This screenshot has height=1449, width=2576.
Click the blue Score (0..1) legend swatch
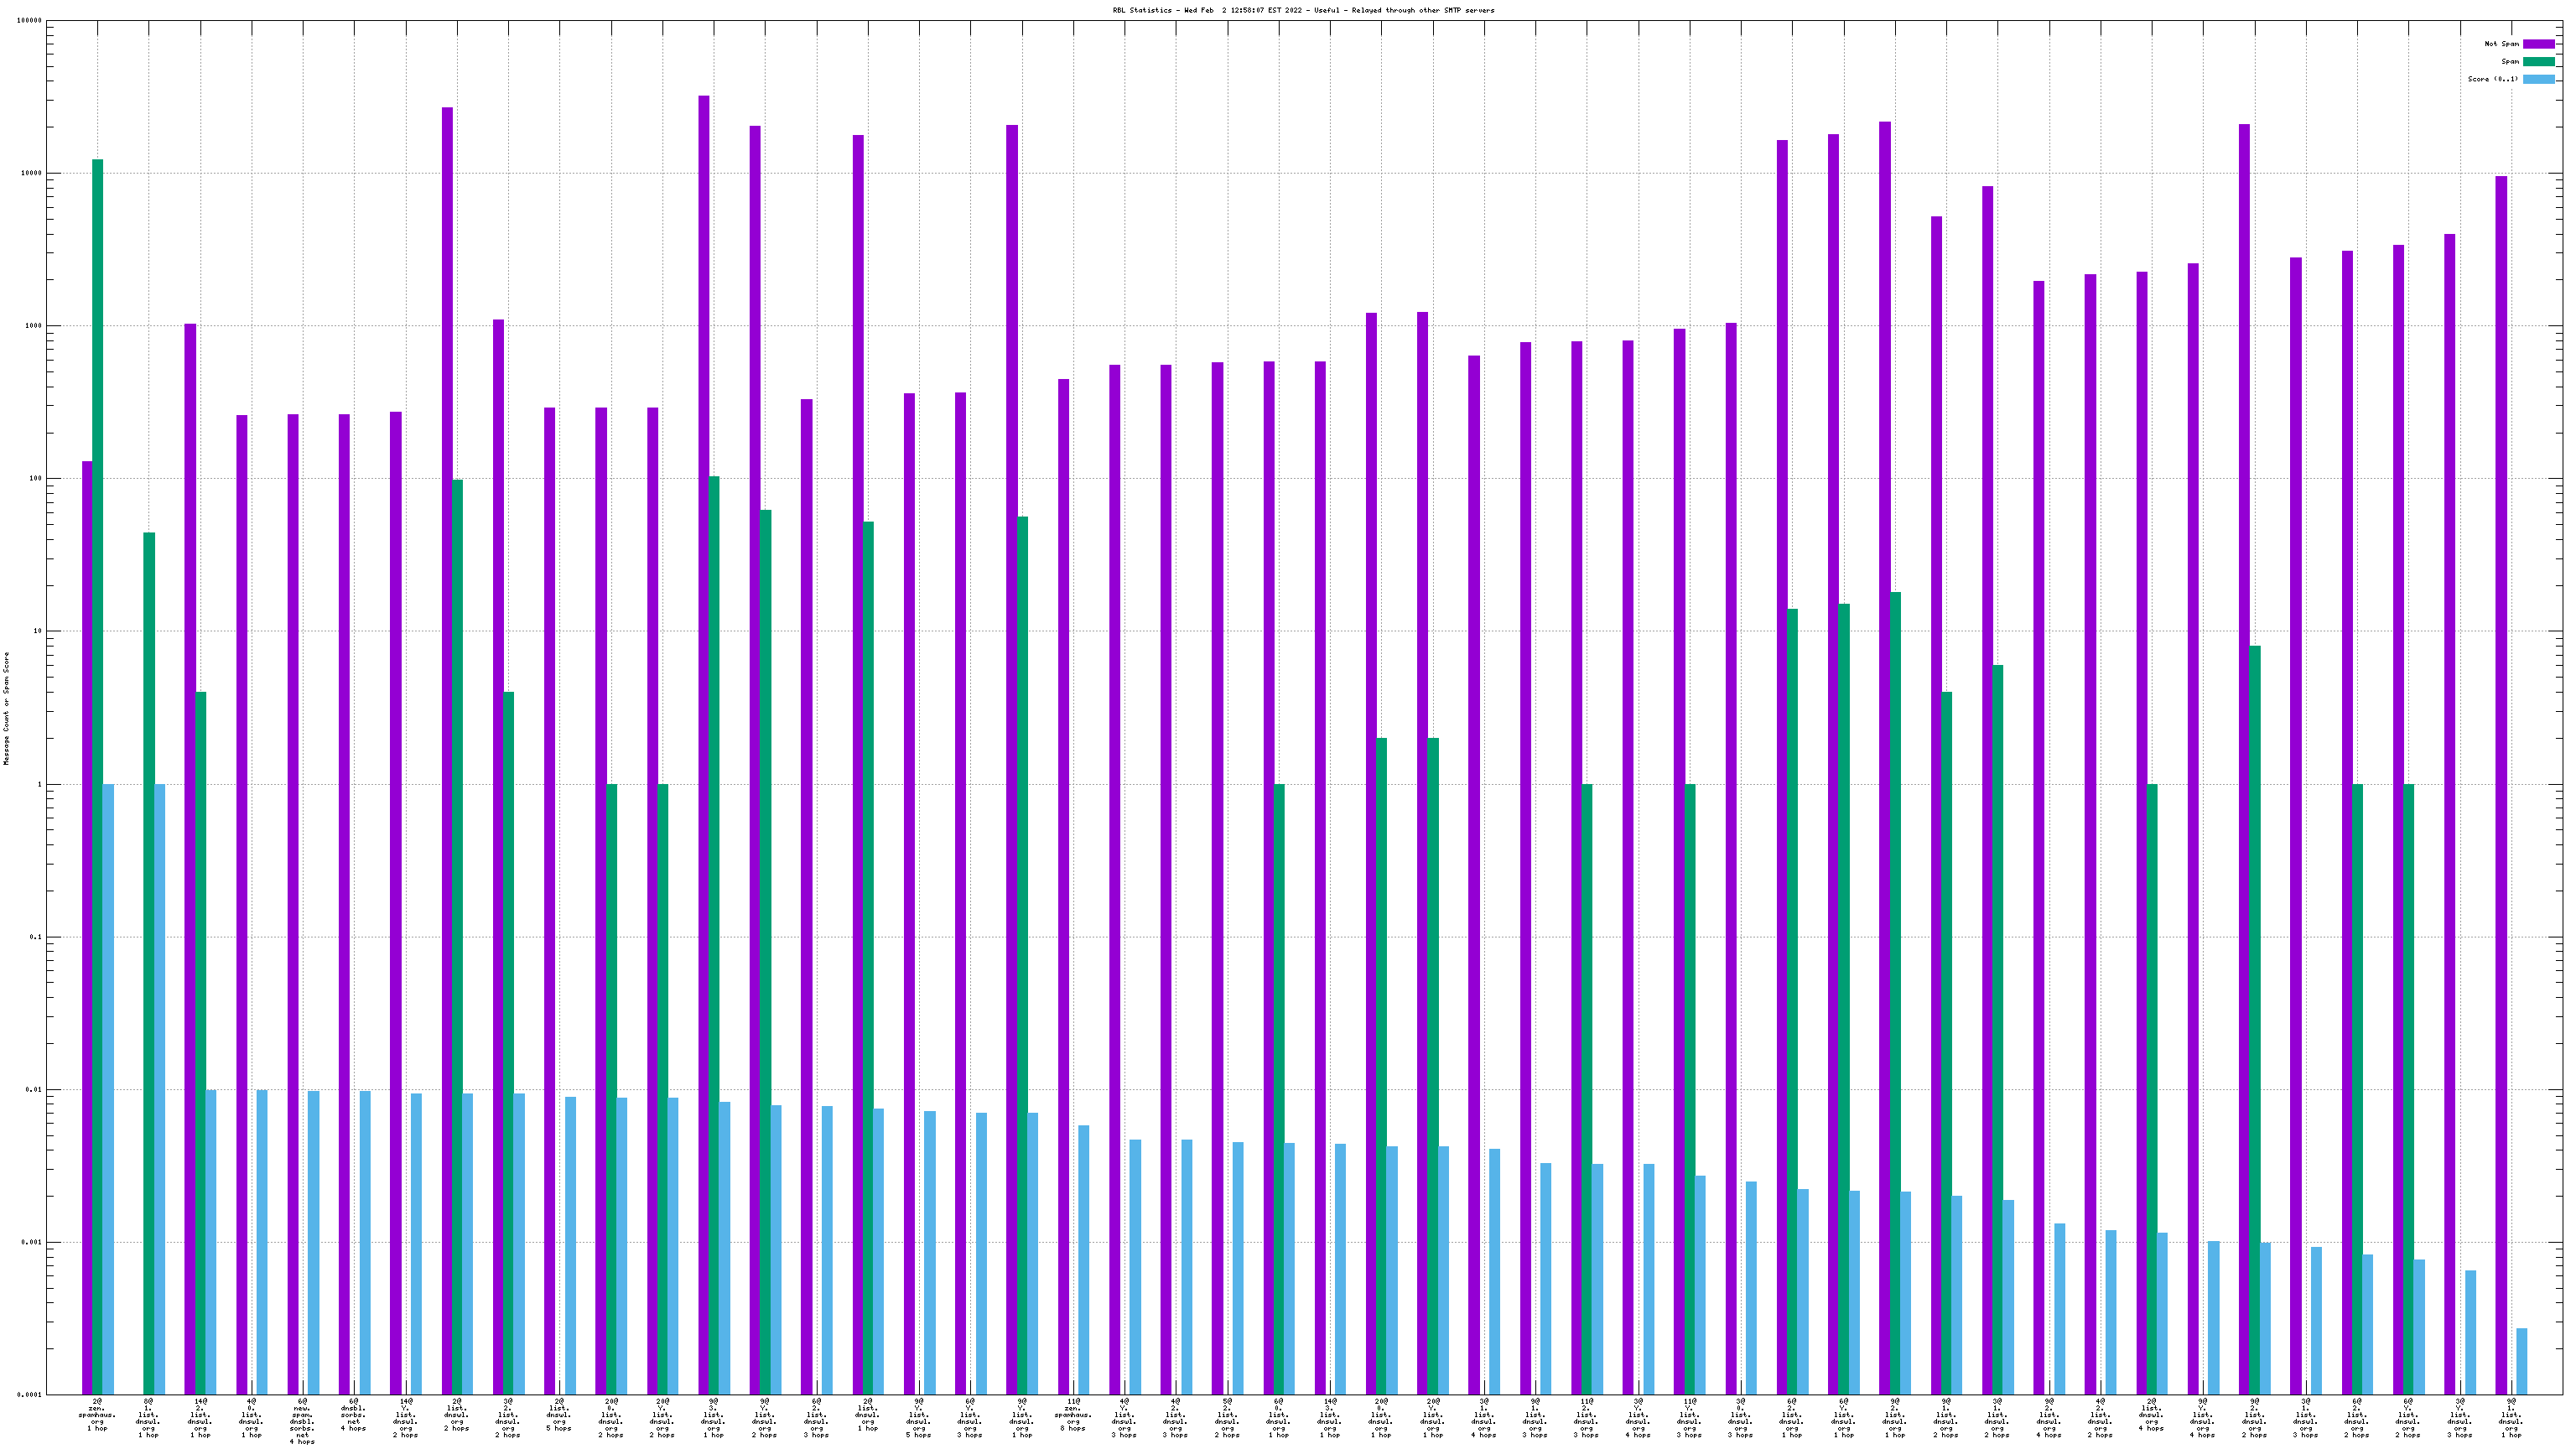[x=2538, y=79]
